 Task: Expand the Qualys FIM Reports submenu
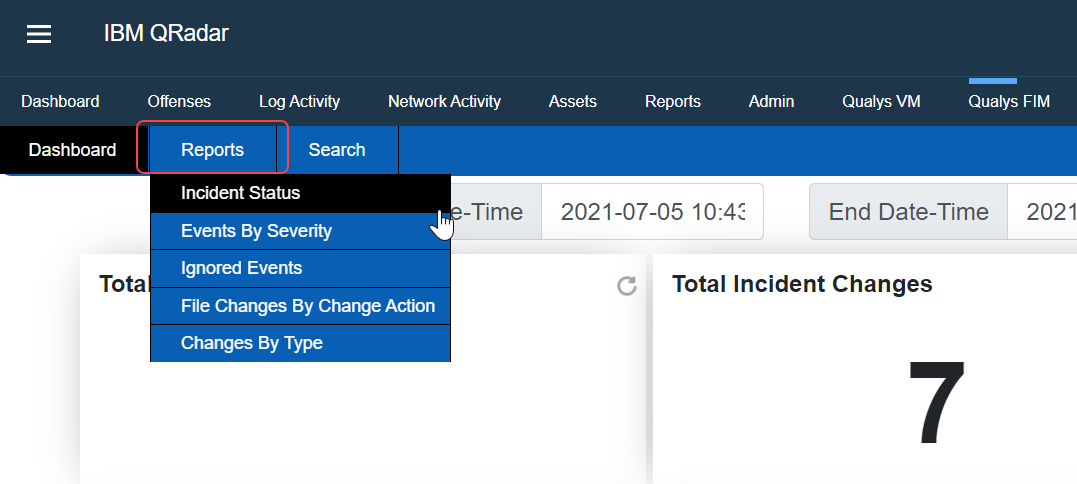click(212, 150)
